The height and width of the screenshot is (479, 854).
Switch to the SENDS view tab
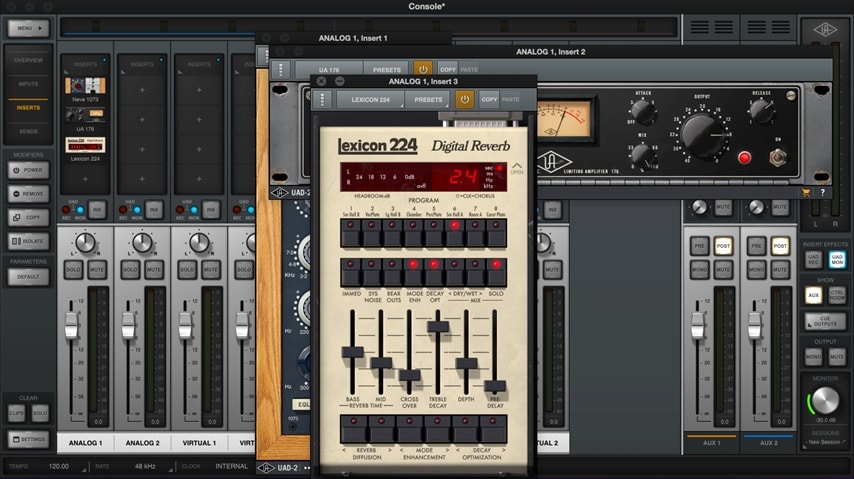tap(28, 131)
